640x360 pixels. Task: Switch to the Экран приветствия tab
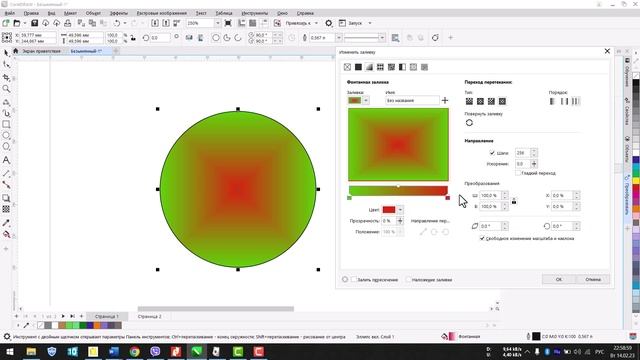pyautogui.click(x=41, y=51)
